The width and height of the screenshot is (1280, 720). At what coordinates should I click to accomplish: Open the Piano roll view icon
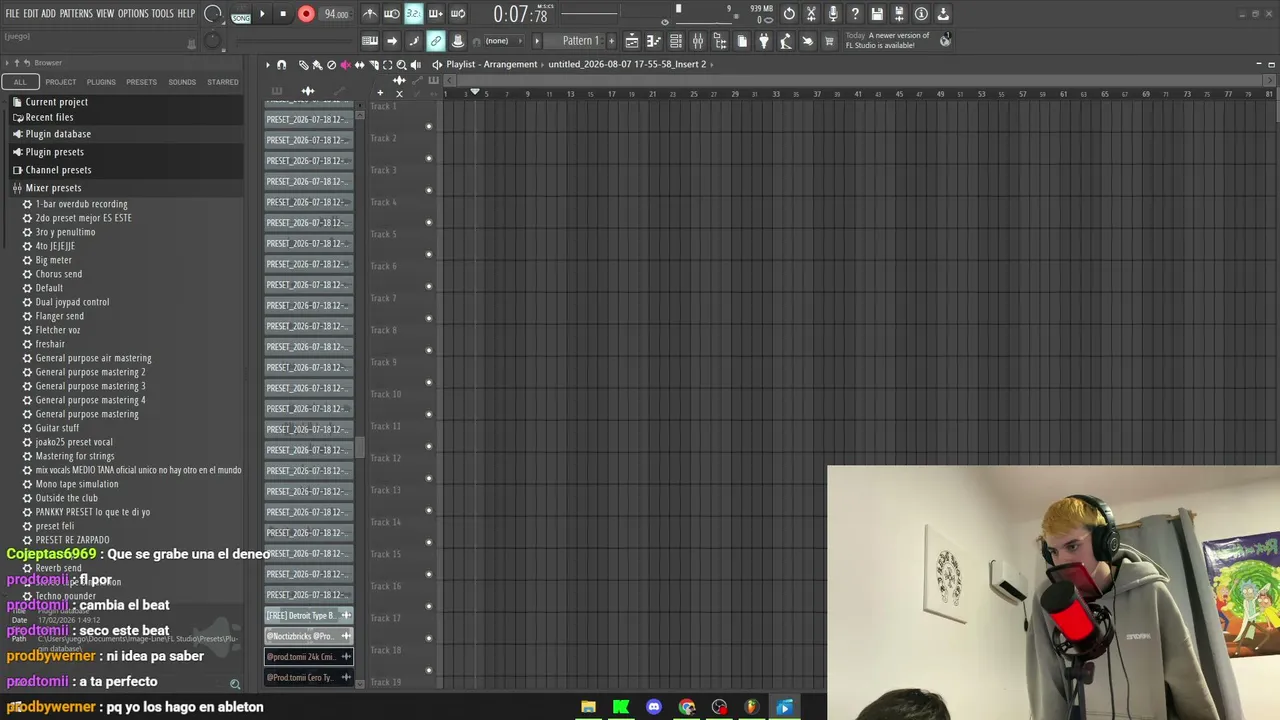coord(654,41)
